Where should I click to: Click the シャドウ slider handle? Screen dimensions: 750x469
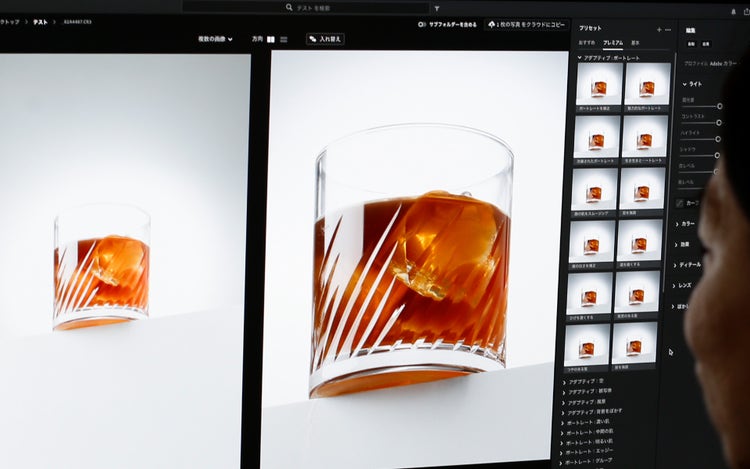point(717,155)
